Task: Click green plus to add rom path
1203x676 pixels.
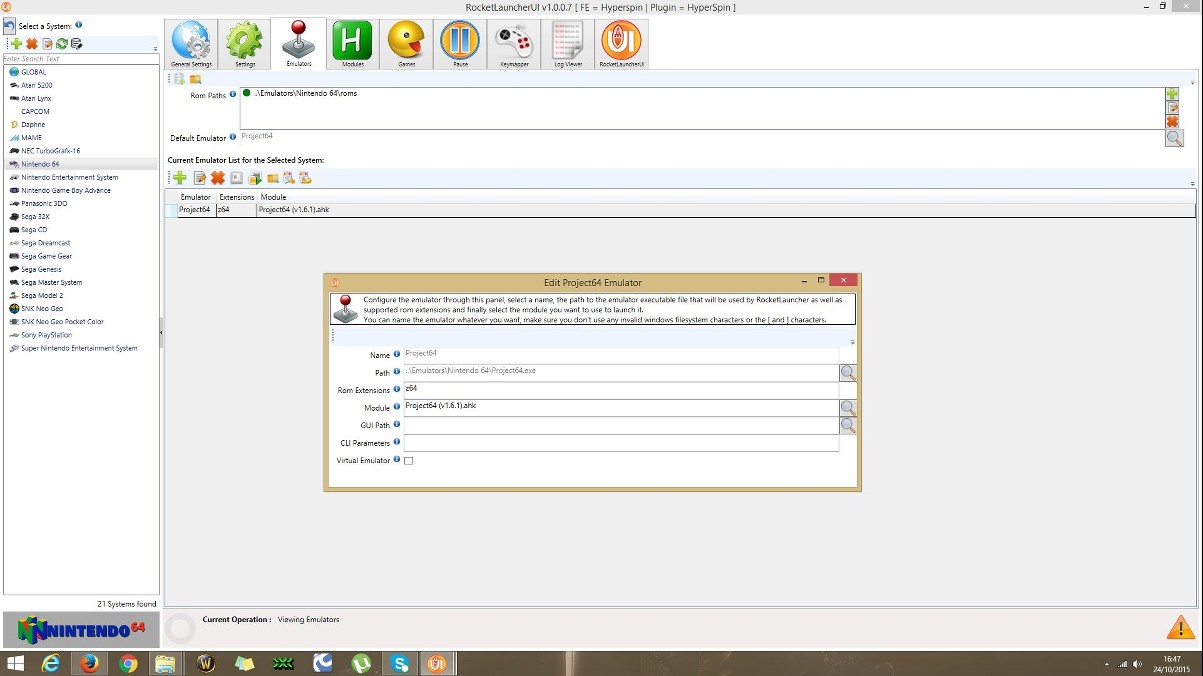Action: pyautogui.click(x=1172, y=94)
